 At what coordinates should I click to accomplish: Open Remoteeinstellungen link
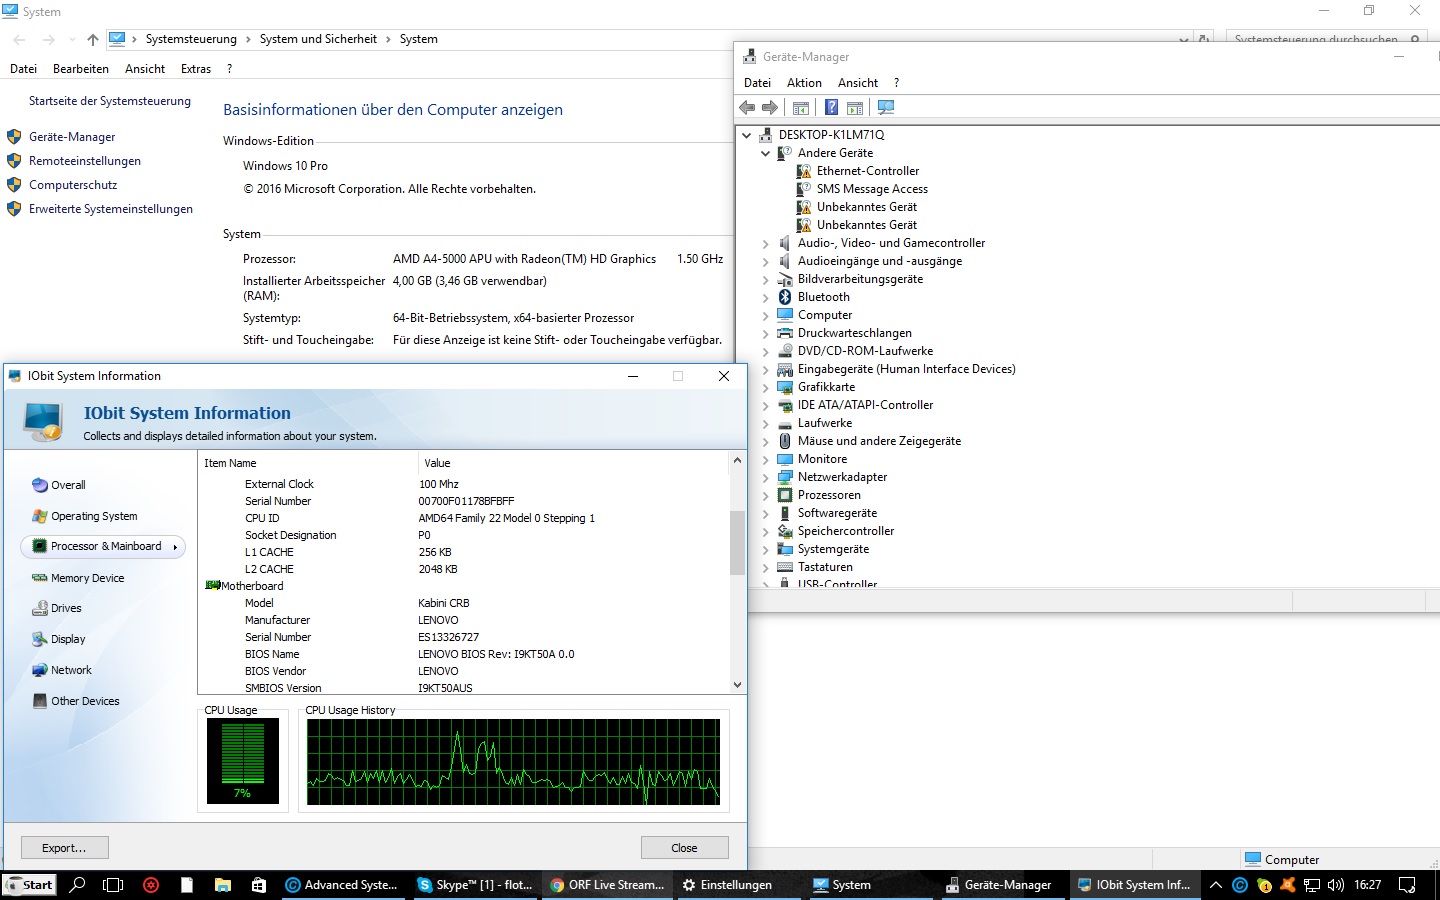coord(85,161)
